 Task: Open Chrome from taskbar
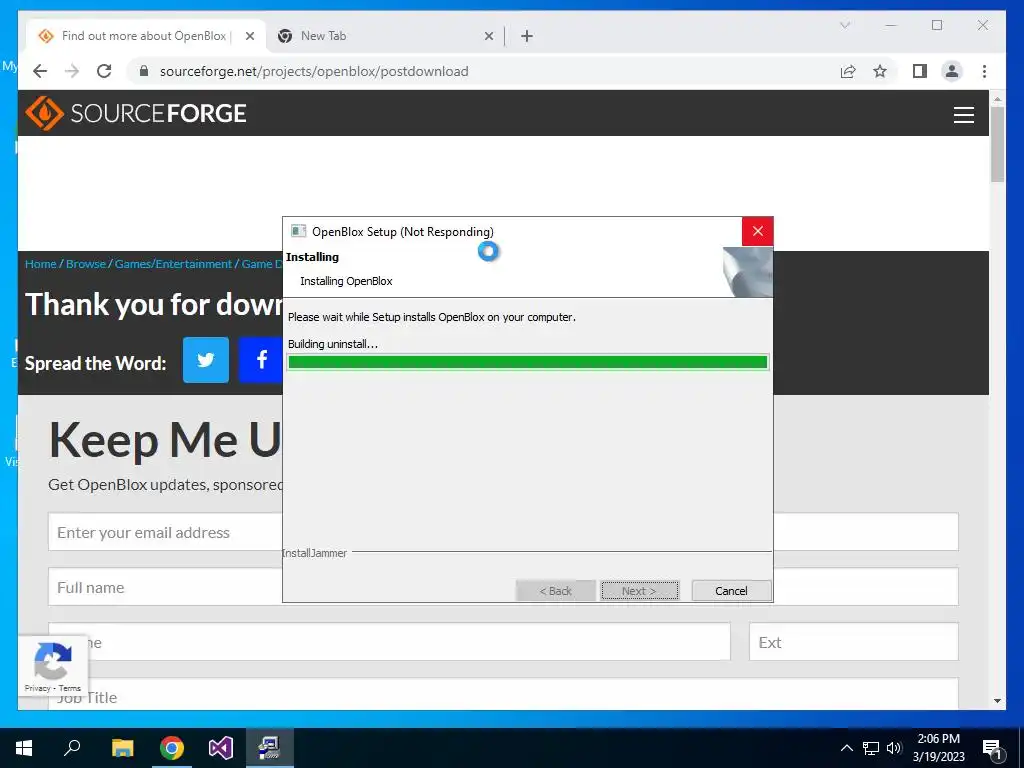click(x=172, y=748)
